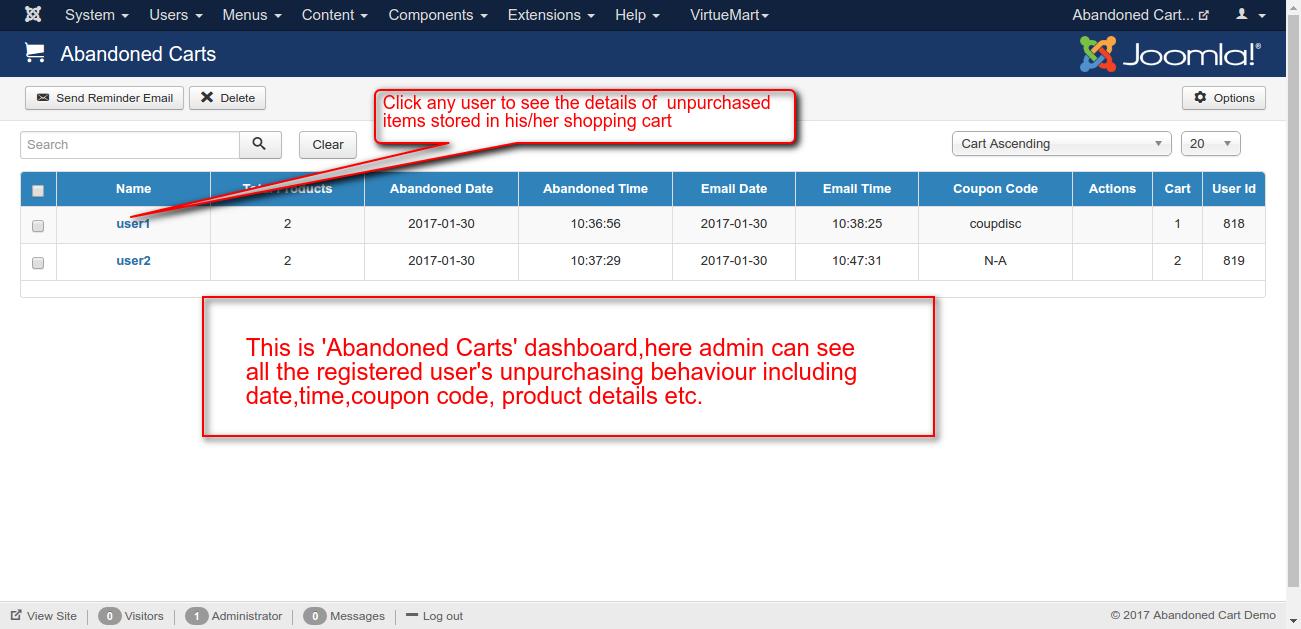Sort by the Email Date column header

[x=734, y=189]
